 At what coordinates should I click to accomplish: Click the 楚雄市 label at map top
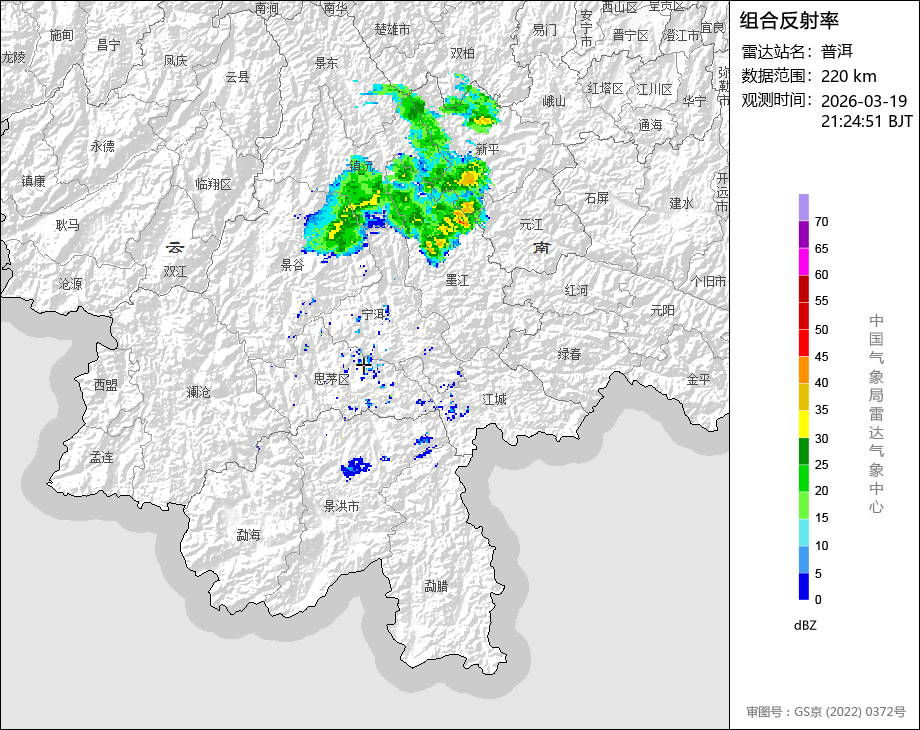click(392, 30)
